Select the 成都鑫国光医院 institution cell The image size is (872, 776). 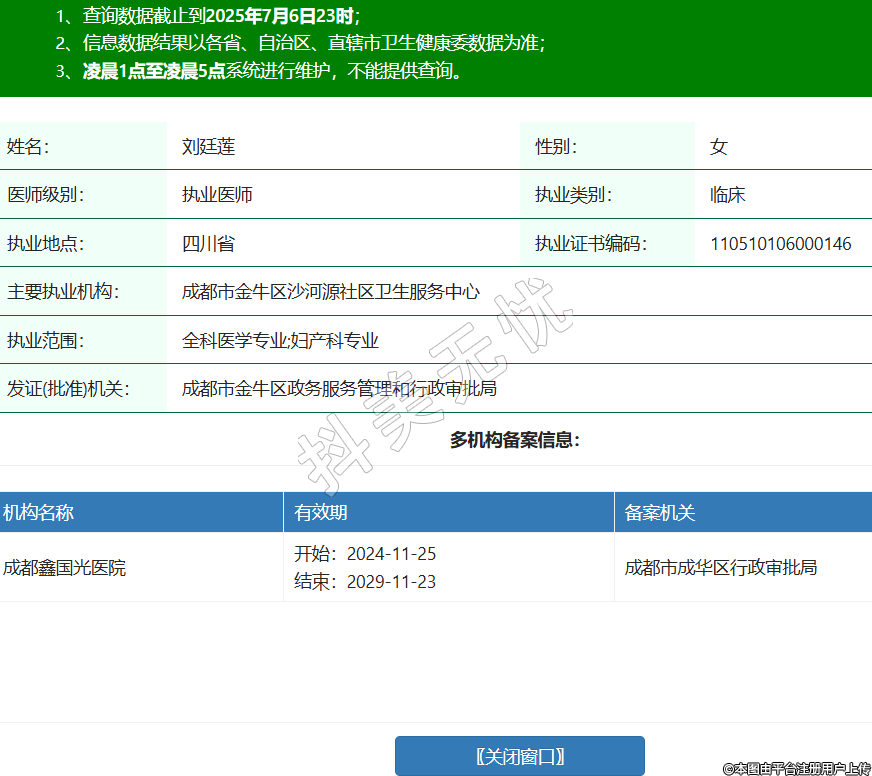pyautogui.click(x=65, y=568)
